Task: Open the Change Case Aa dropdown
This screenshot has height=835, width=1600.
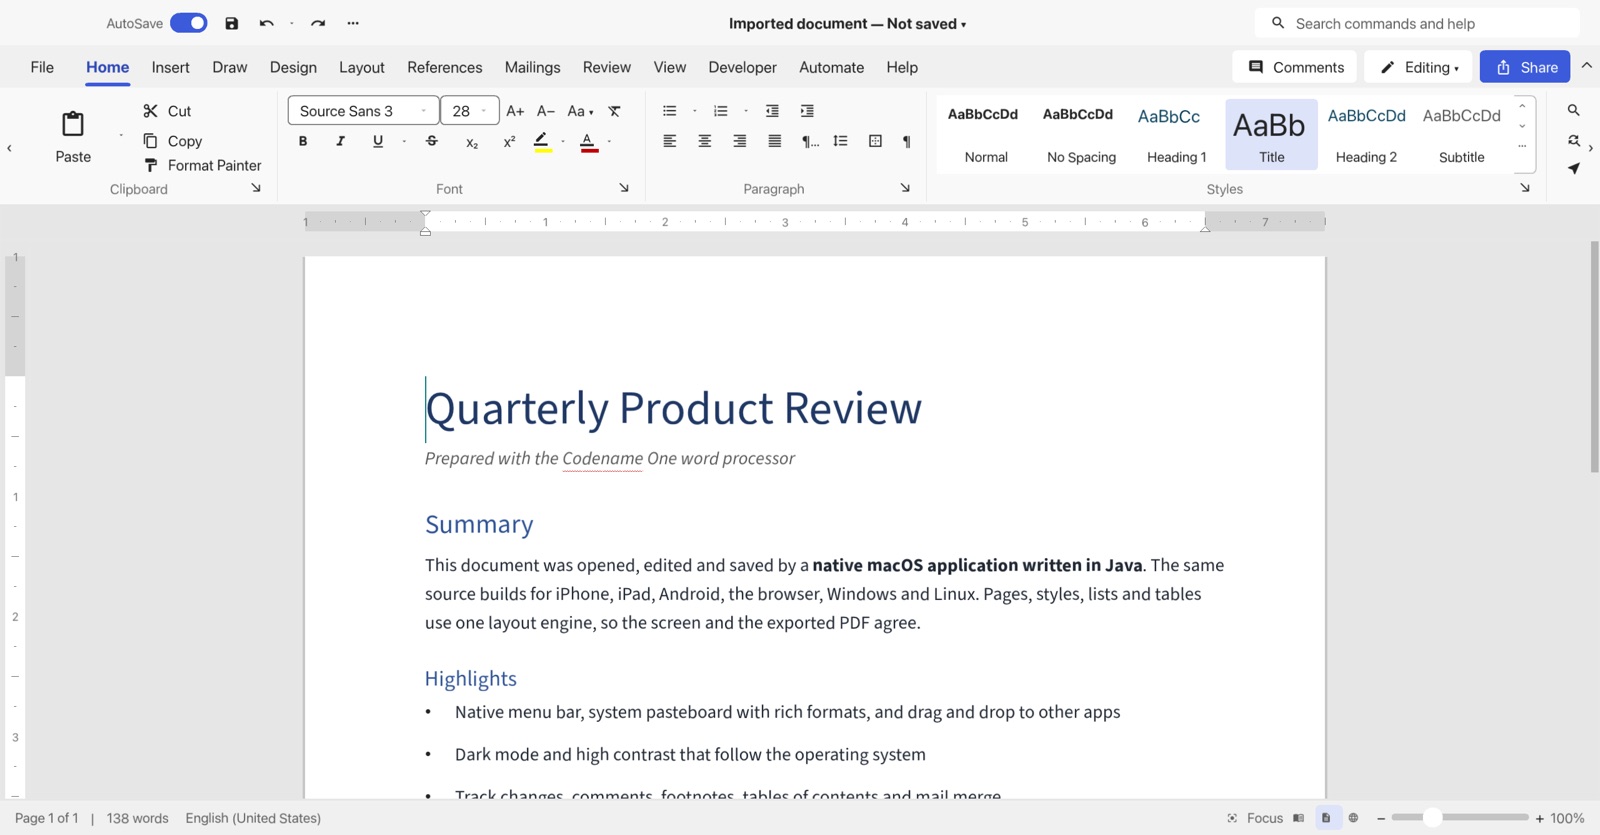Action: tap(581, 111)
